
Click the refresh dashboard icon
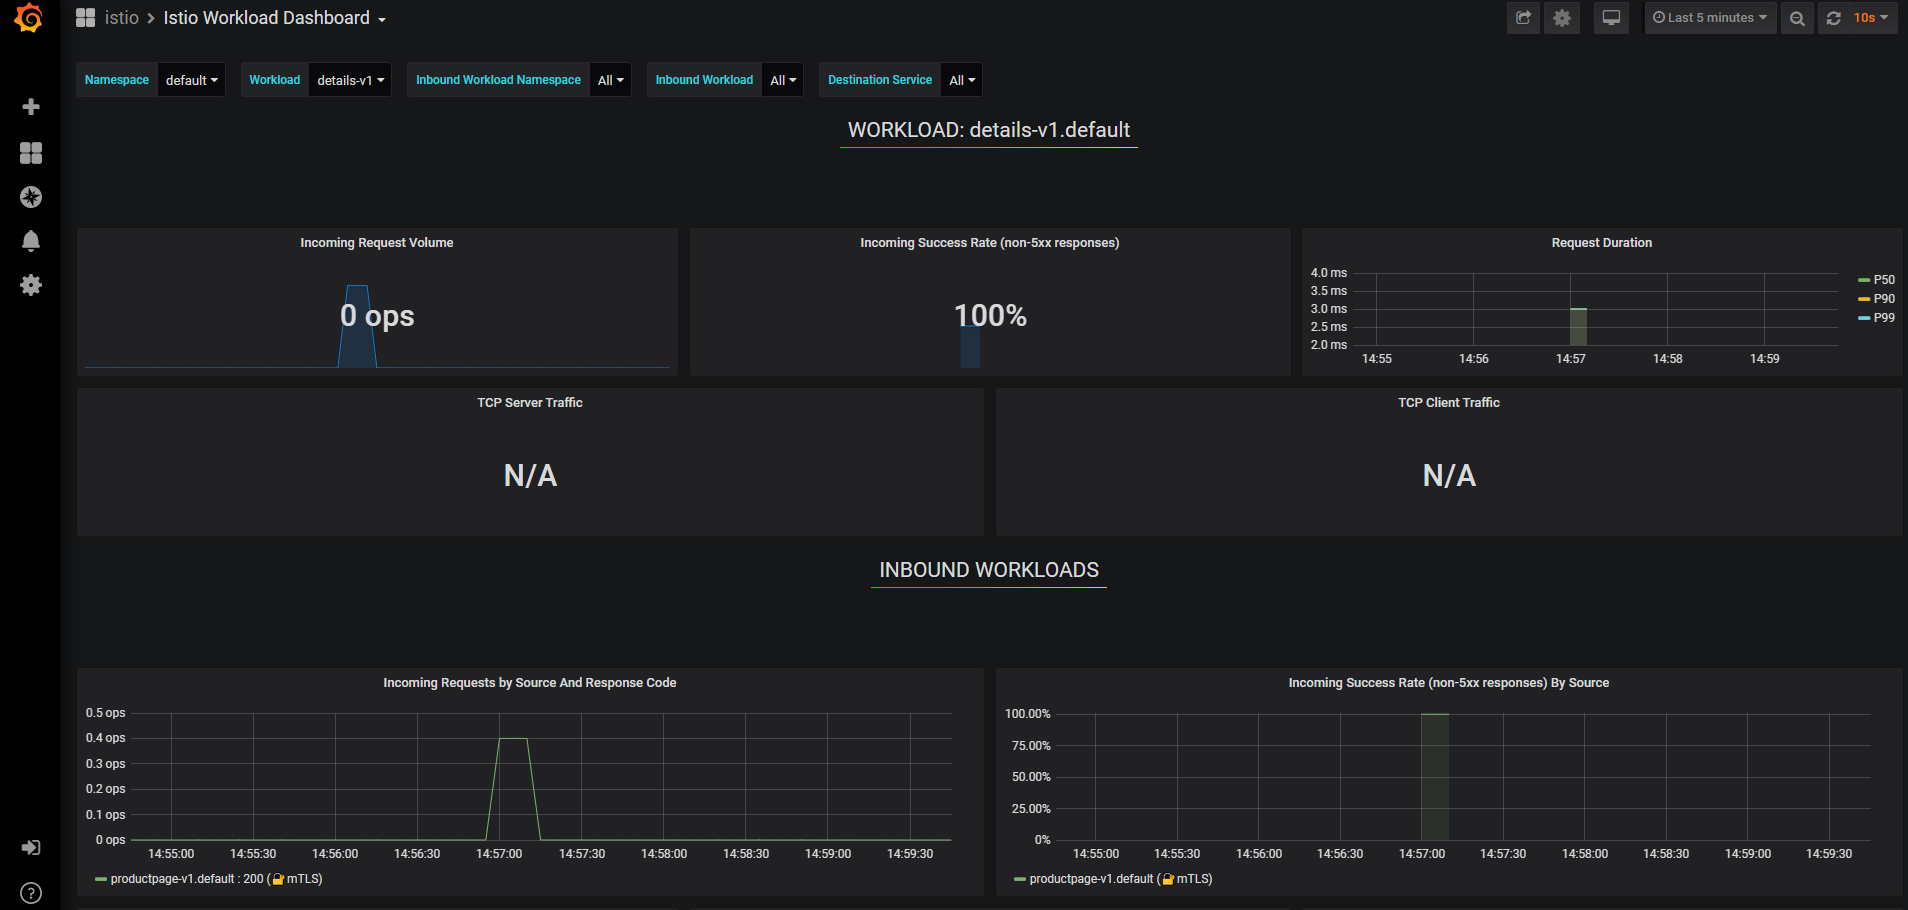tap(1833, 18)
